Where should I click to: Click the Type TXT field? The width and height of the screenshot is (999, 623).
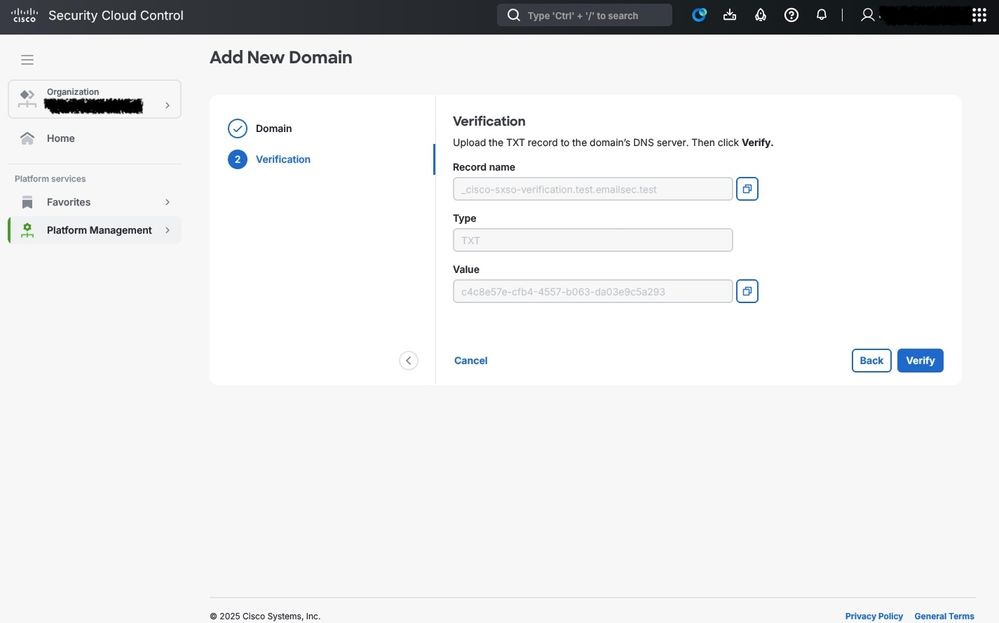point(593,240)
